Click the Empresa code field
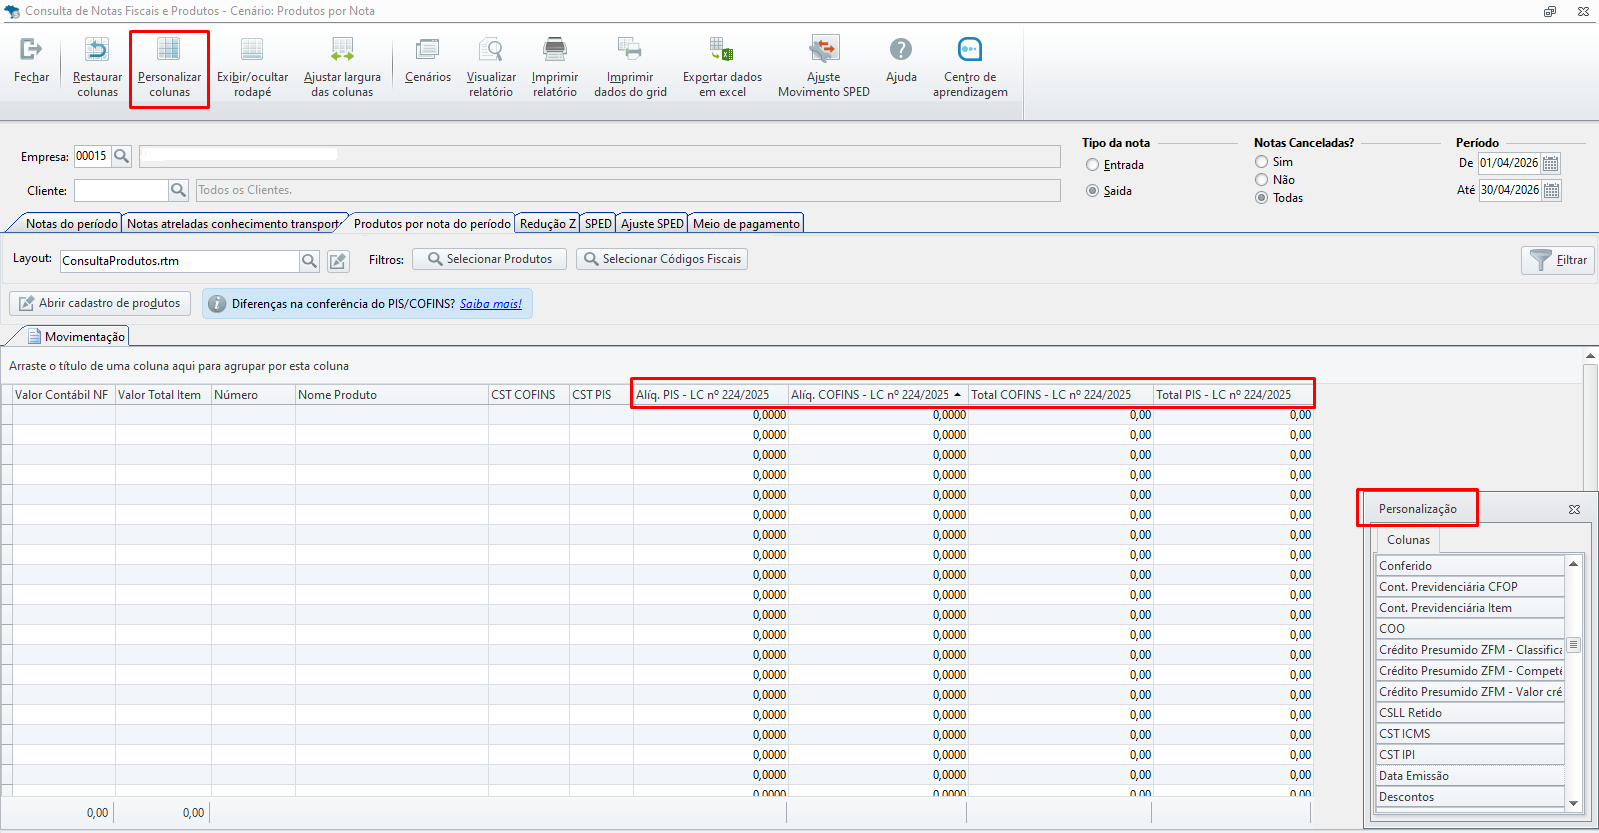Screen dimensions: 1599x833 (92, 156)
